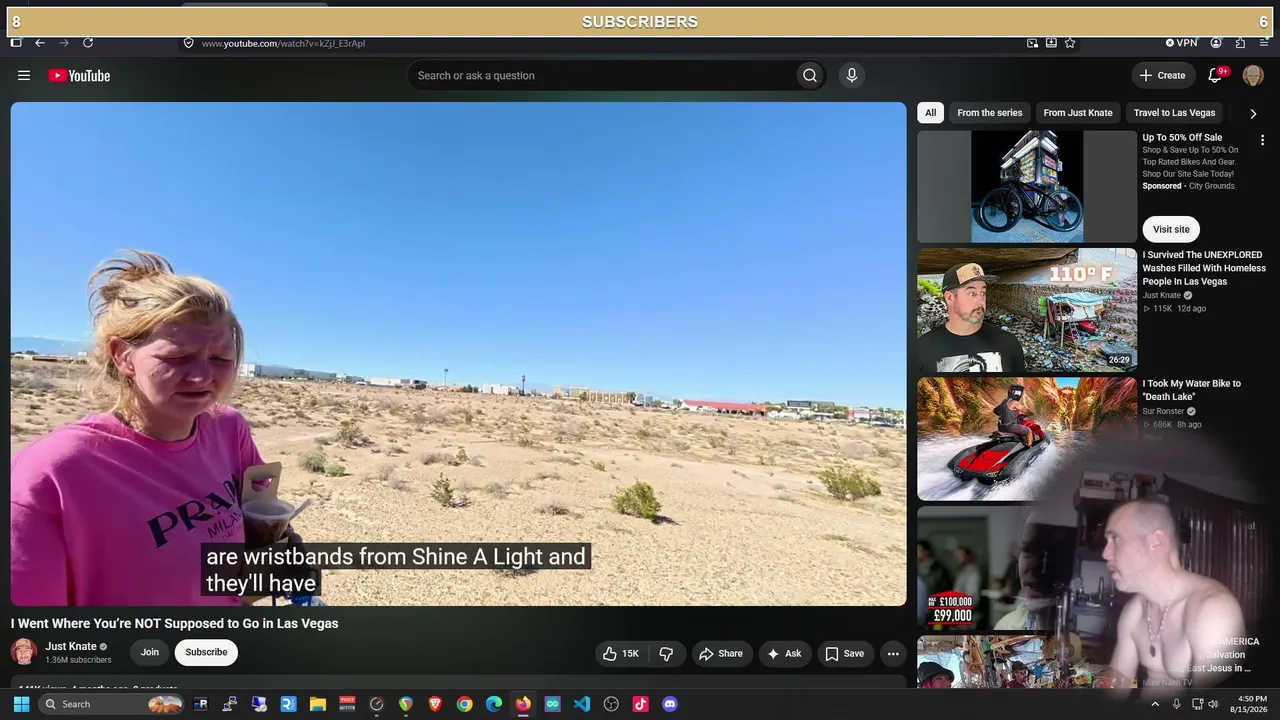Open Google Chrome from the taskbar
The height and width of the screenshot is (720, 1280).
pos(464,704)
